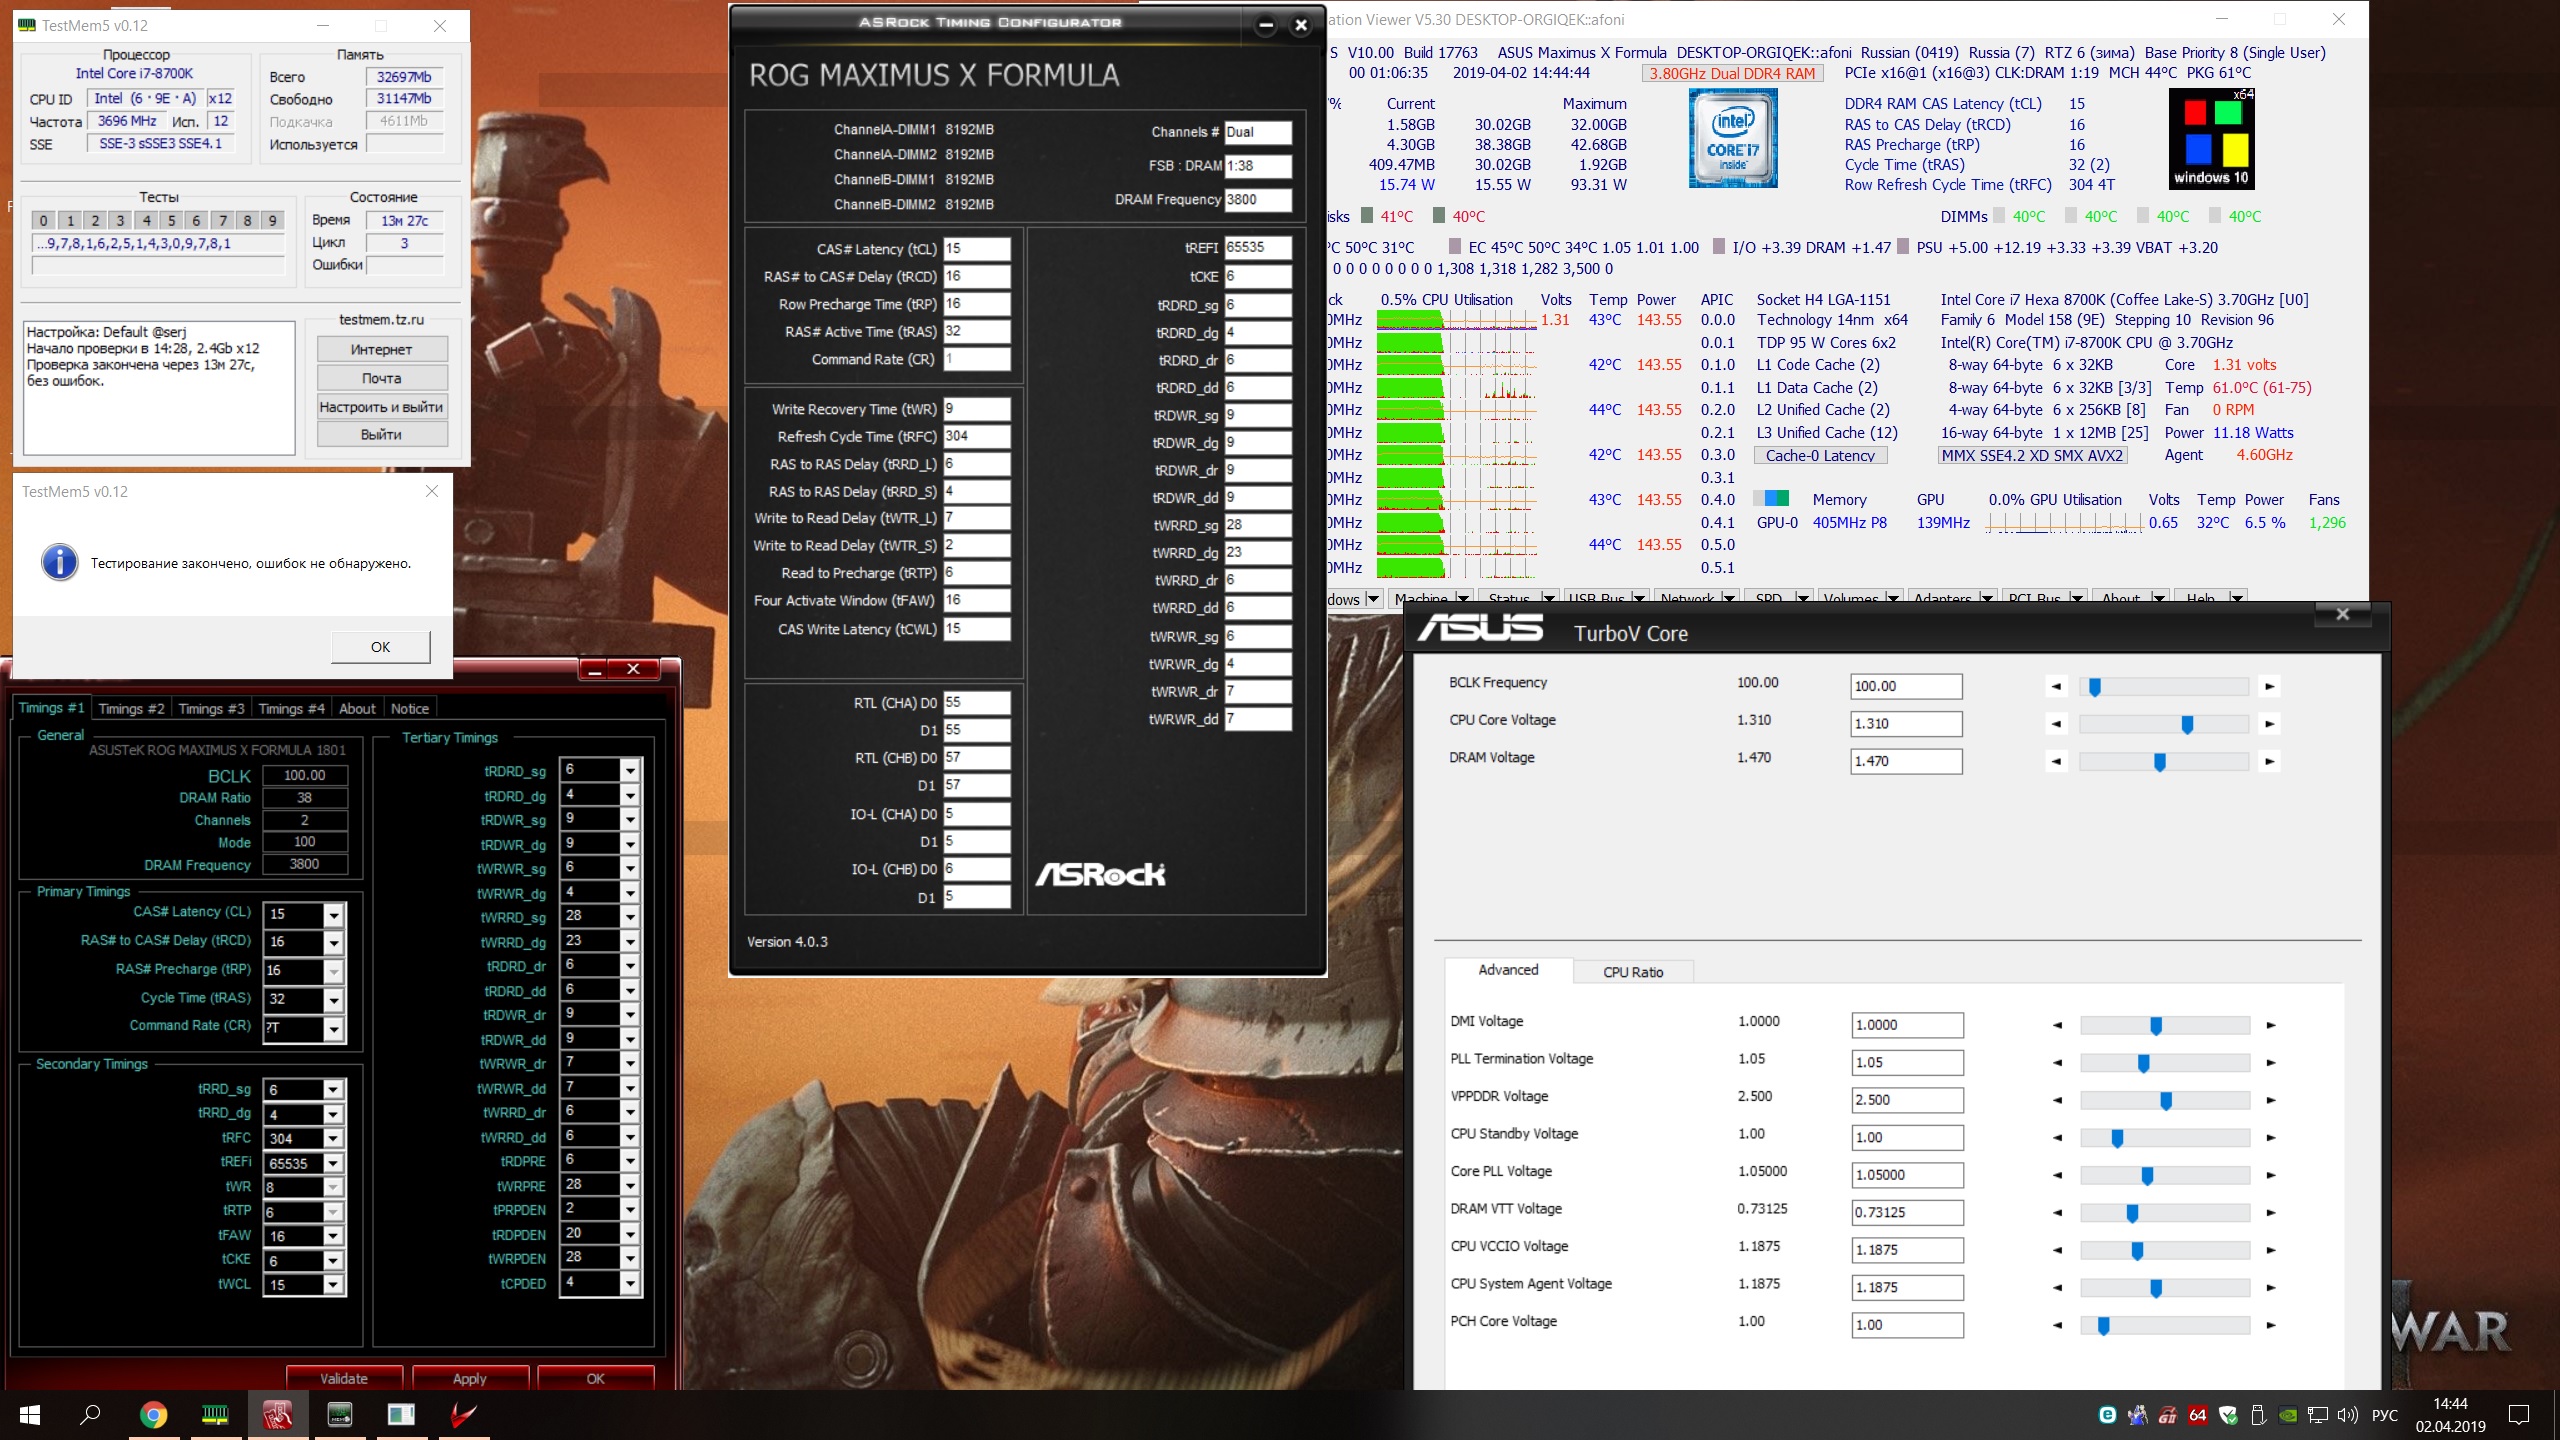
Task: Expand the CAS# Latency (CL) dropdown
Action: [x=334, y=915]
